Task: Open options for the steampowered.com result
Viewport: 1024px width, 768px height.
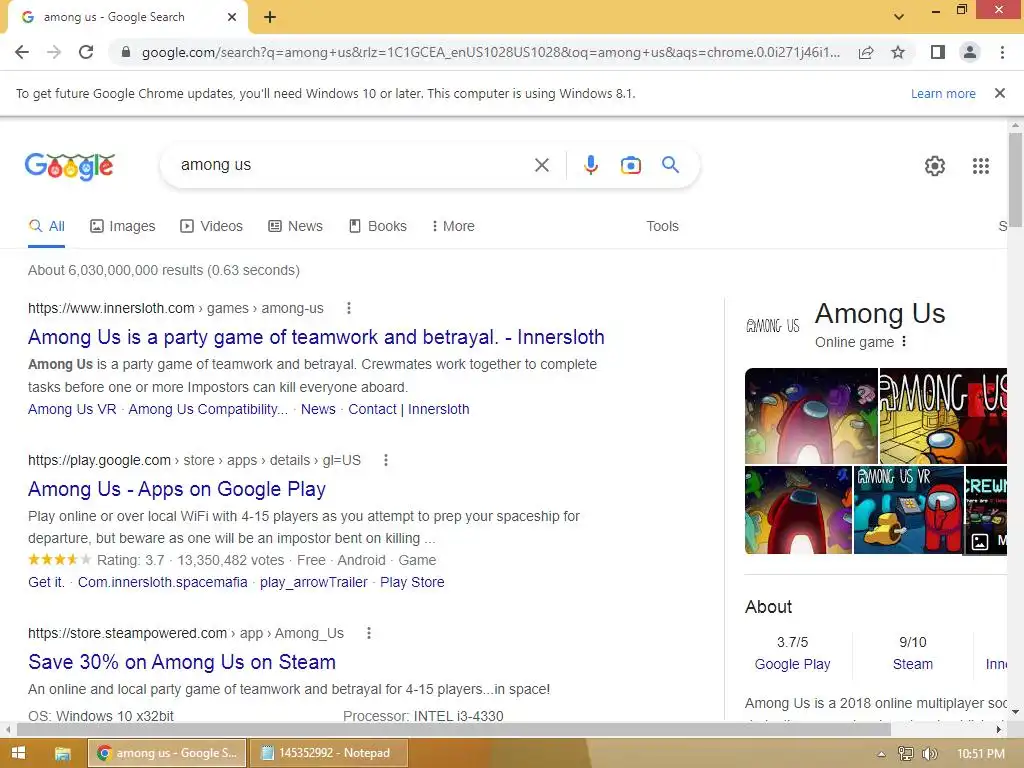Action: (x=369, y=633)
